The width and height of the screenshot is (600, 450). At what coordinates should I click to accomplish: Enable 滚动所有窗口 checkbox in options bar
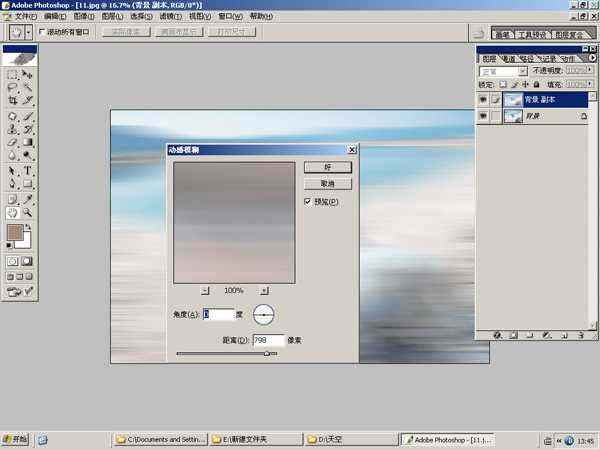tap(42, 32)
